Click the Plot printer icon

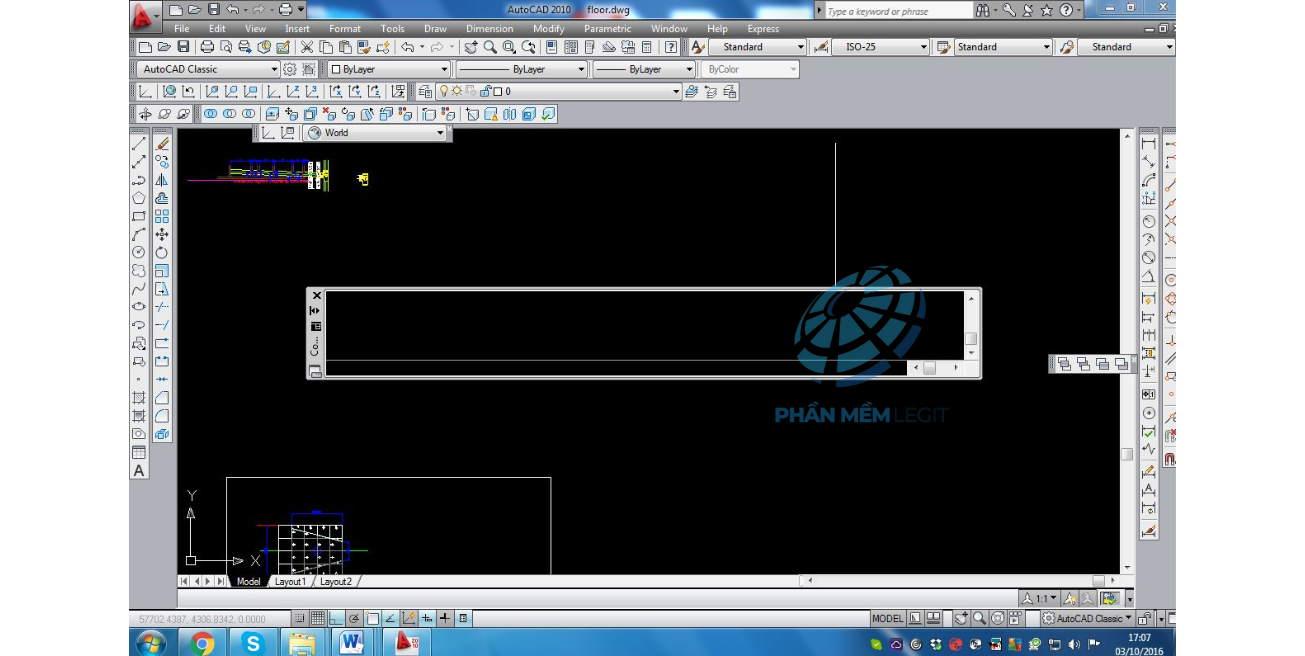point(207,47)
